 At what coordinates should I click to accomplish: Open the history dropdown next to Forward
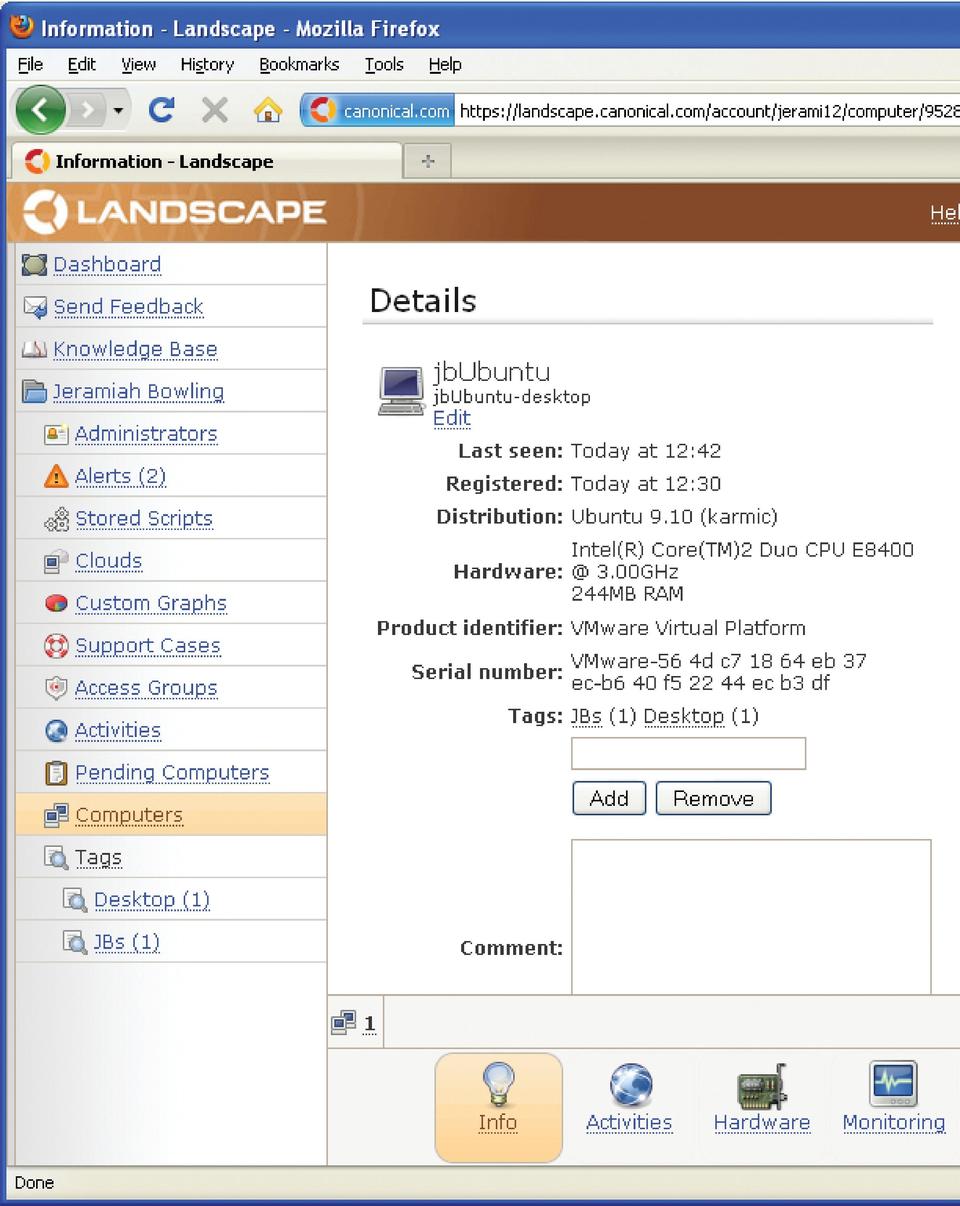[x=119, y=110]
